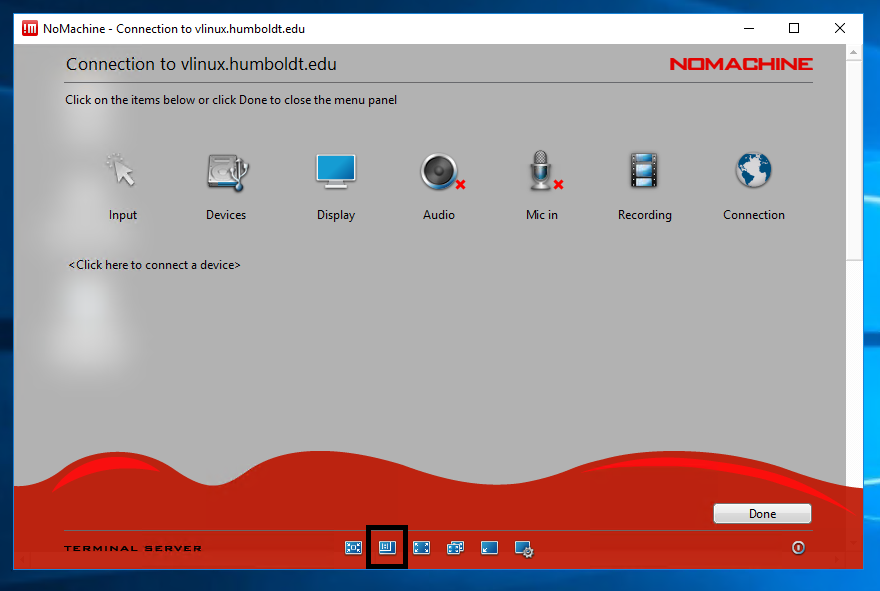Click the NoMachine title bar app icon

(30, 28)
